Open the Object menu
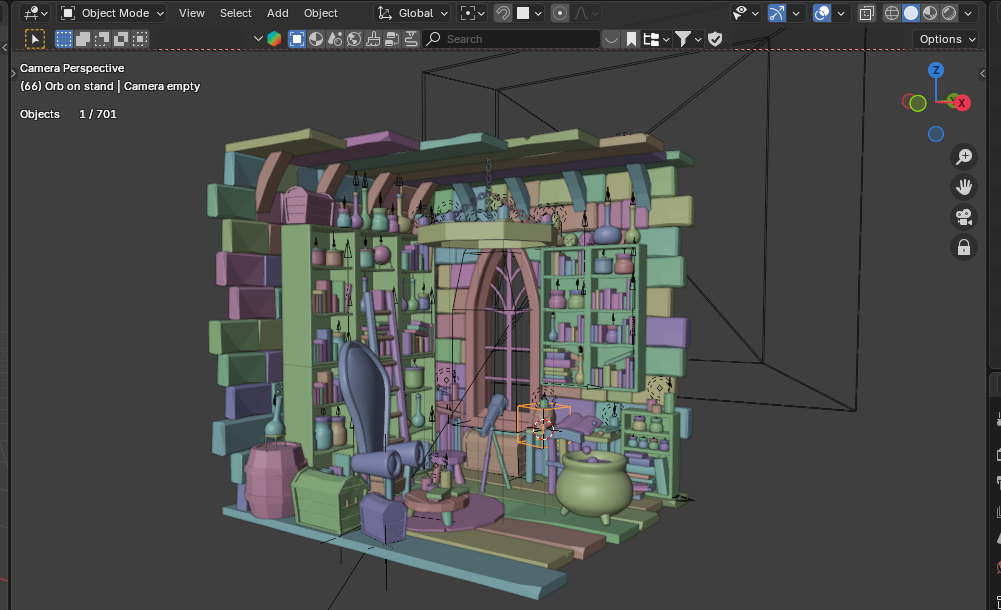Screen dimensions: 1001x610 (320, 13)
